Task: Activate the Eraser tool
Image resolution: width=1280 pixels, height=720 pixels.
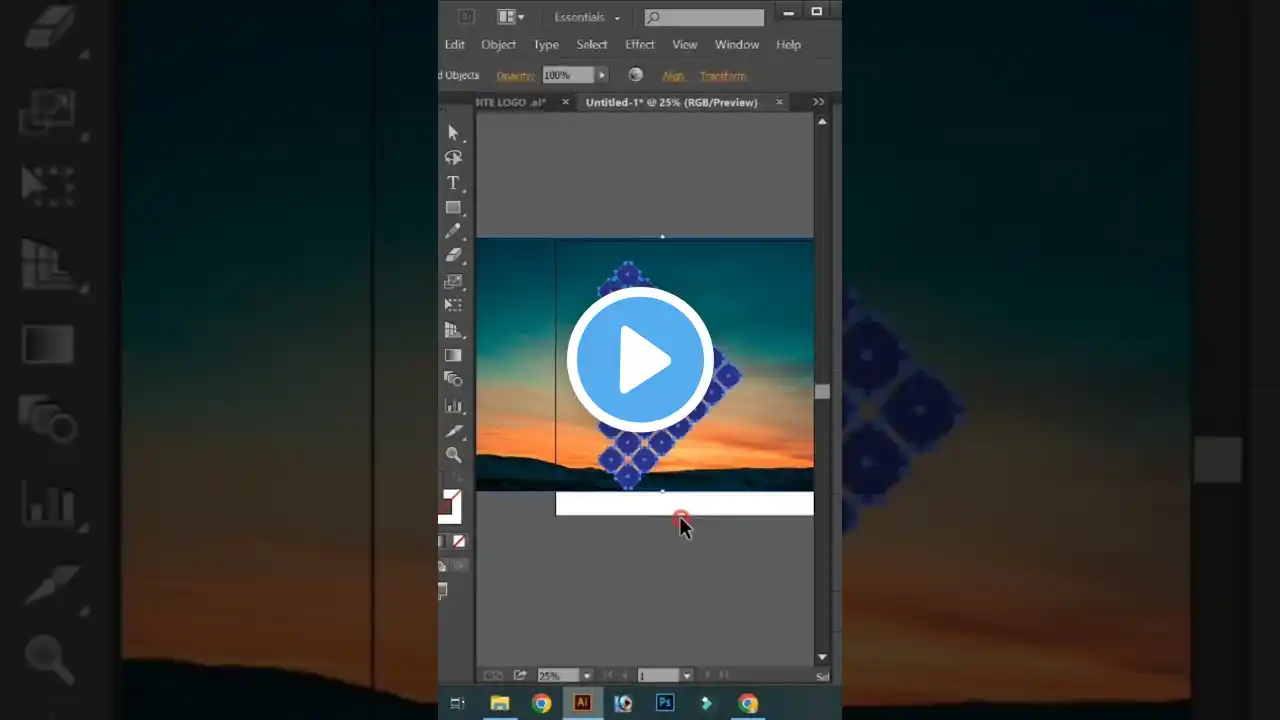Action: [453, 256]
